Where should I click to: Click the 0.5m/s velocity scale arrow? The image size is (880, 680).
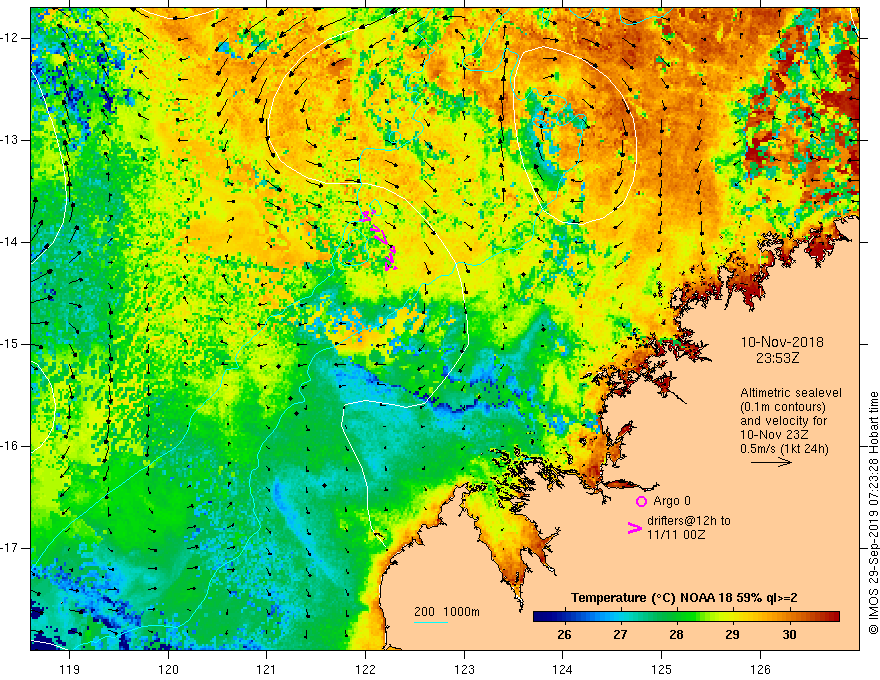771,462
